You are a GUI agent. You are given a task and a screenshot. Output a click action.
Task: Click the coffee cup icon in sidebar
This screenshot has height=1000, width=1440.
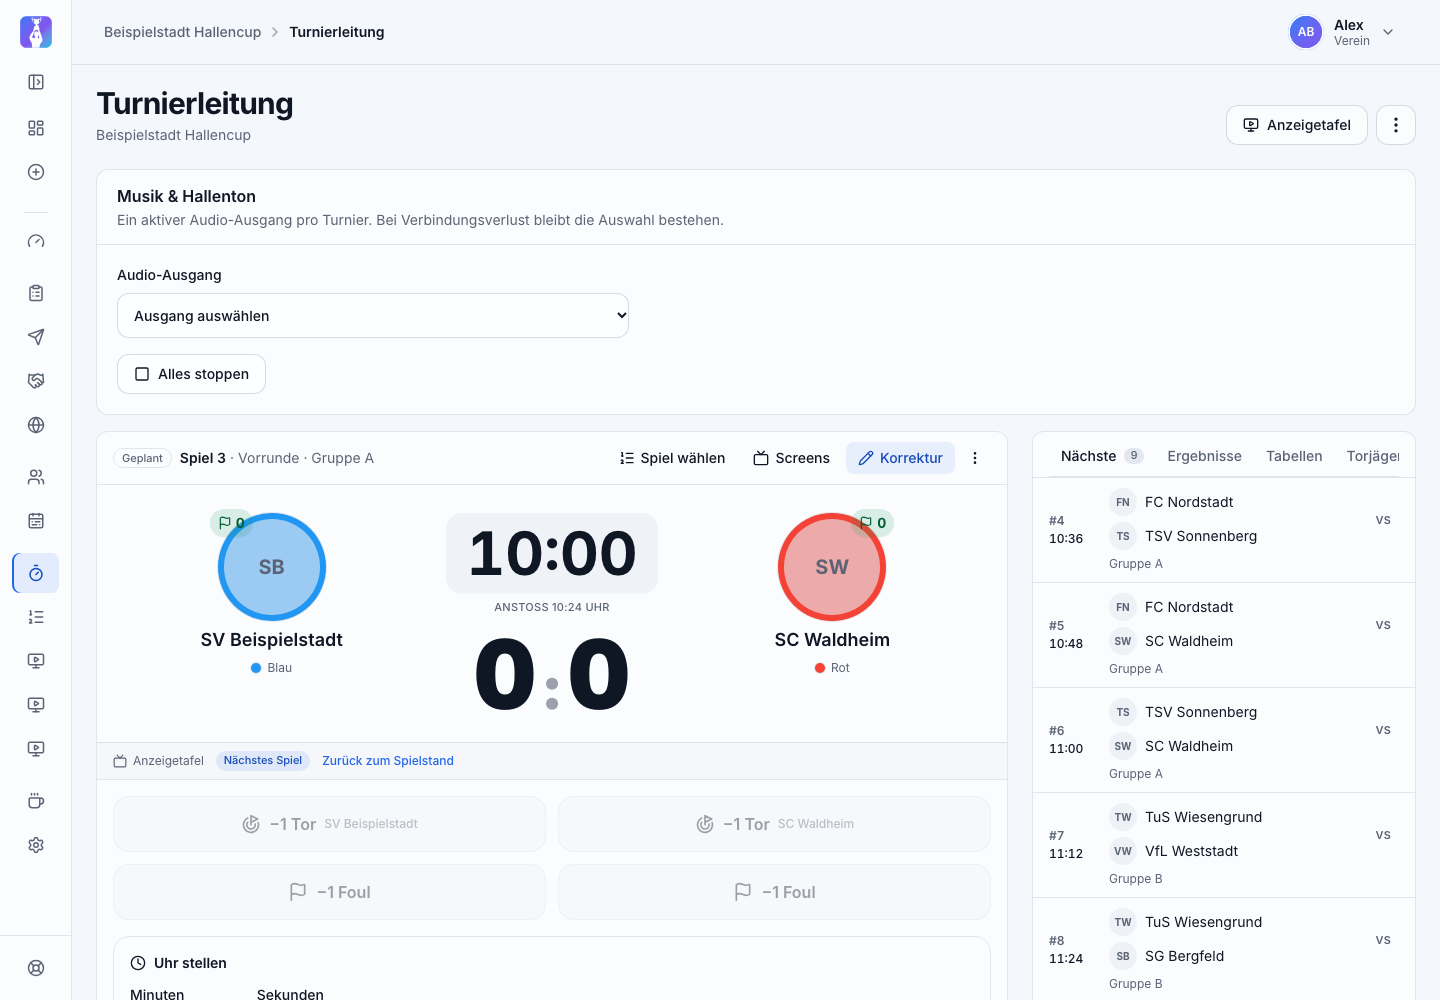point(36,801)
